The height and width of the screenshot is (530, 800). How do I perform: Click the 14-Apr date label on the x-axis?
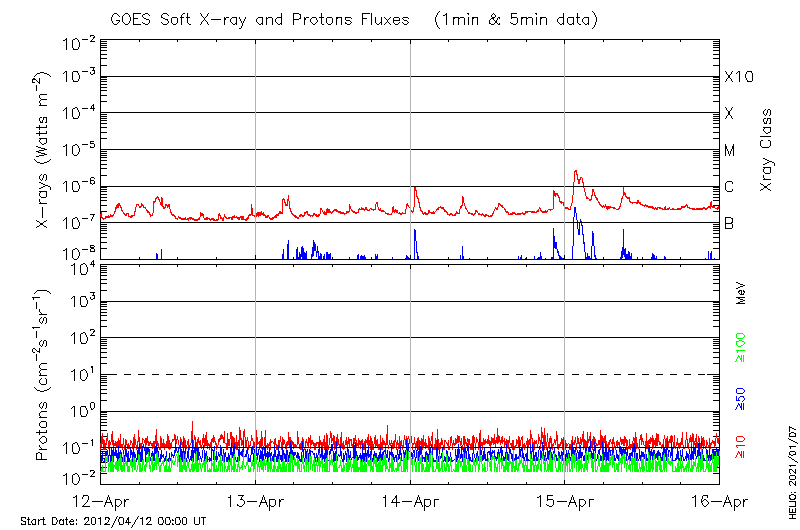point(410,501)
